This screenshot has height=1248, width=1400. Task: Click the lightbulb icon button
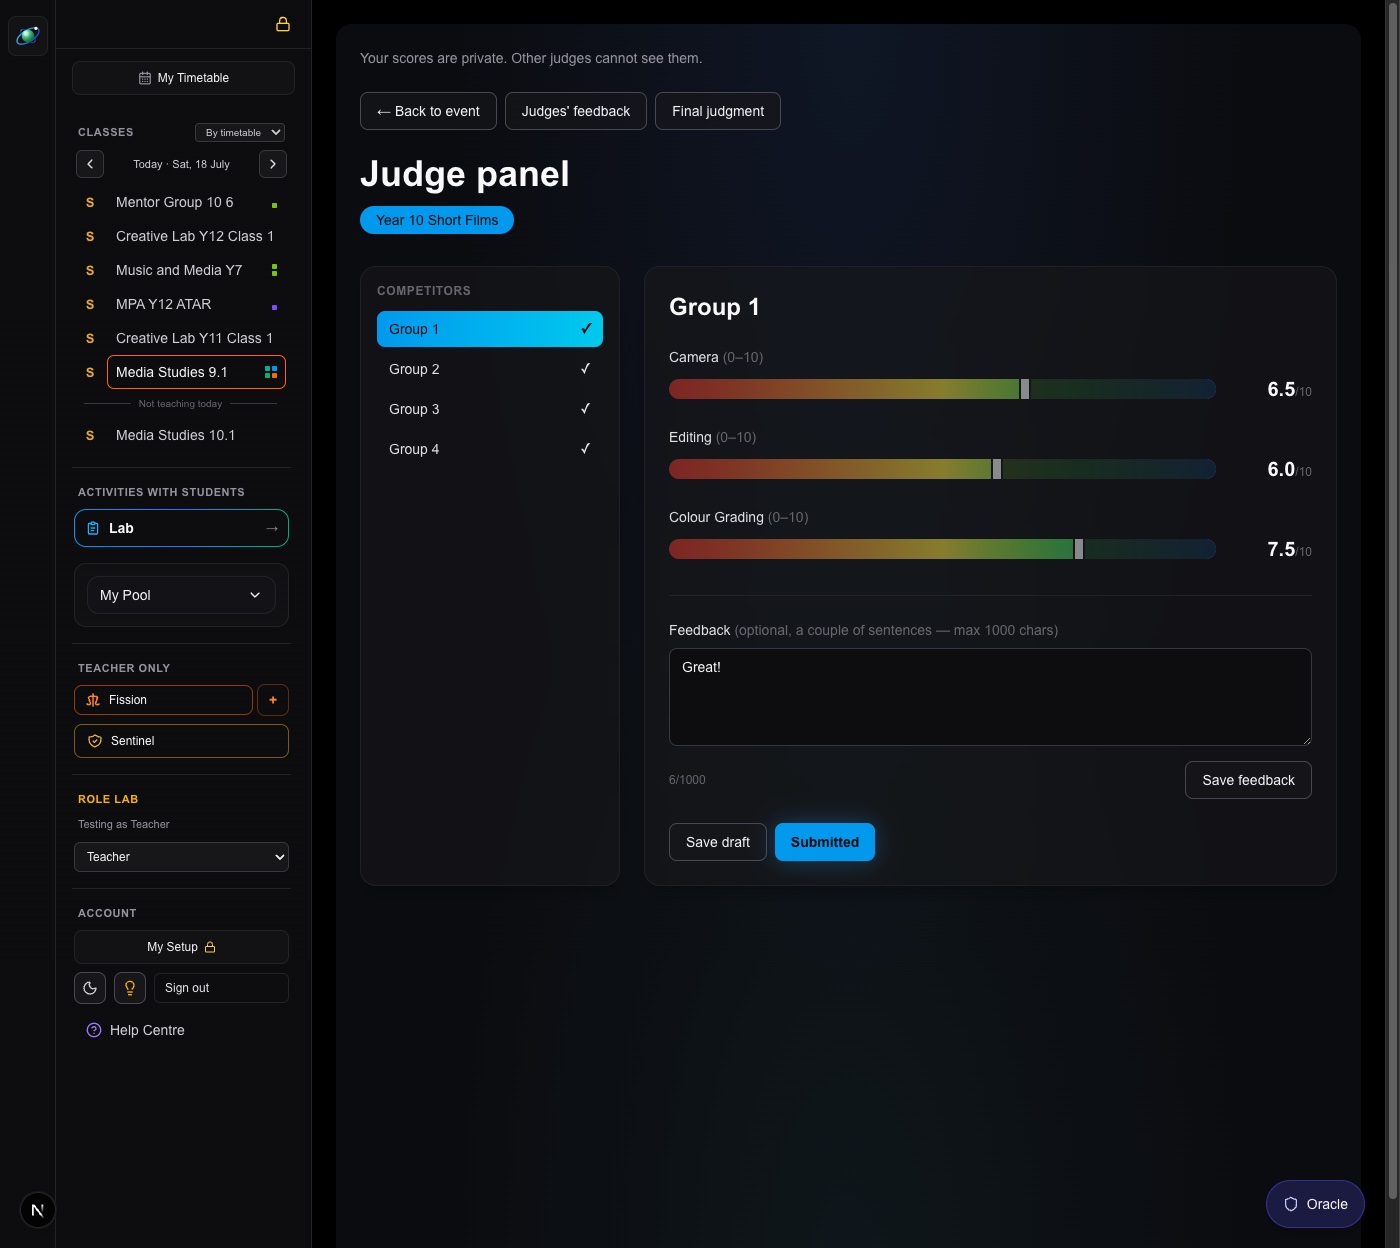pos(130,988)
